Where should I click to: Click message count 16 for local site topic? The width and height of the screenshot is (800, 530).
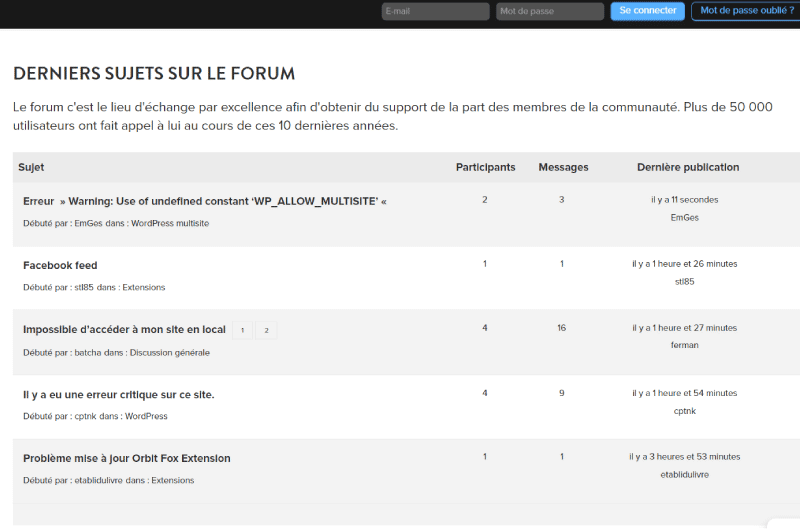coord(561,328)
